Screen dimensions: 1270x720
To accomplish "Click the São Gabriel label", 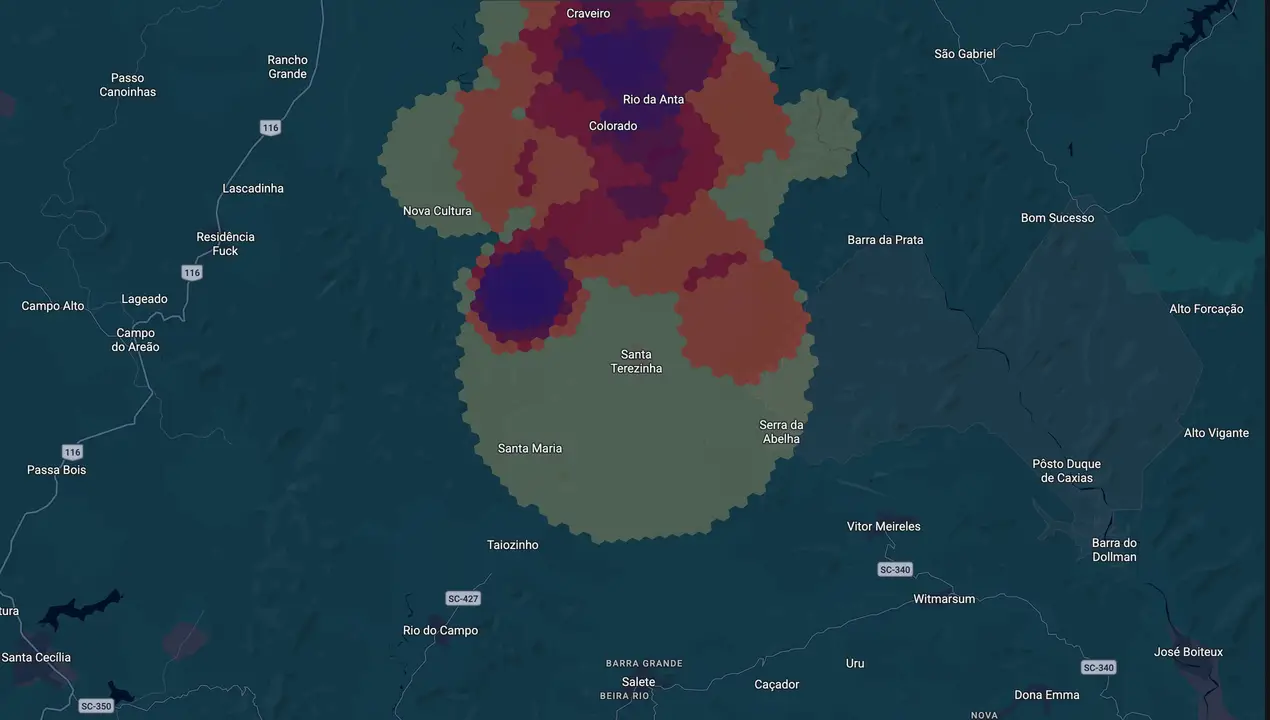I will click(965, 54).
